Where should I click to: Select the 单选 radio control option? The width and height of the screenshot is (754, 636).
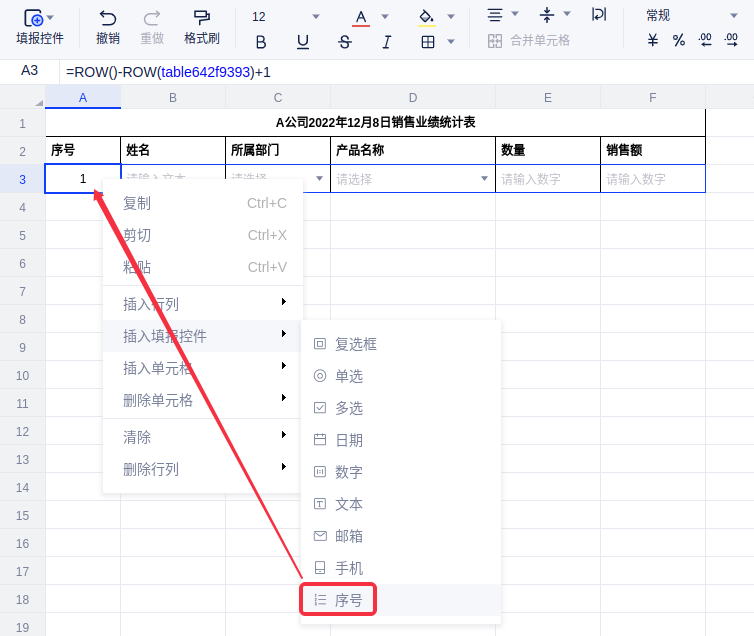349,376
